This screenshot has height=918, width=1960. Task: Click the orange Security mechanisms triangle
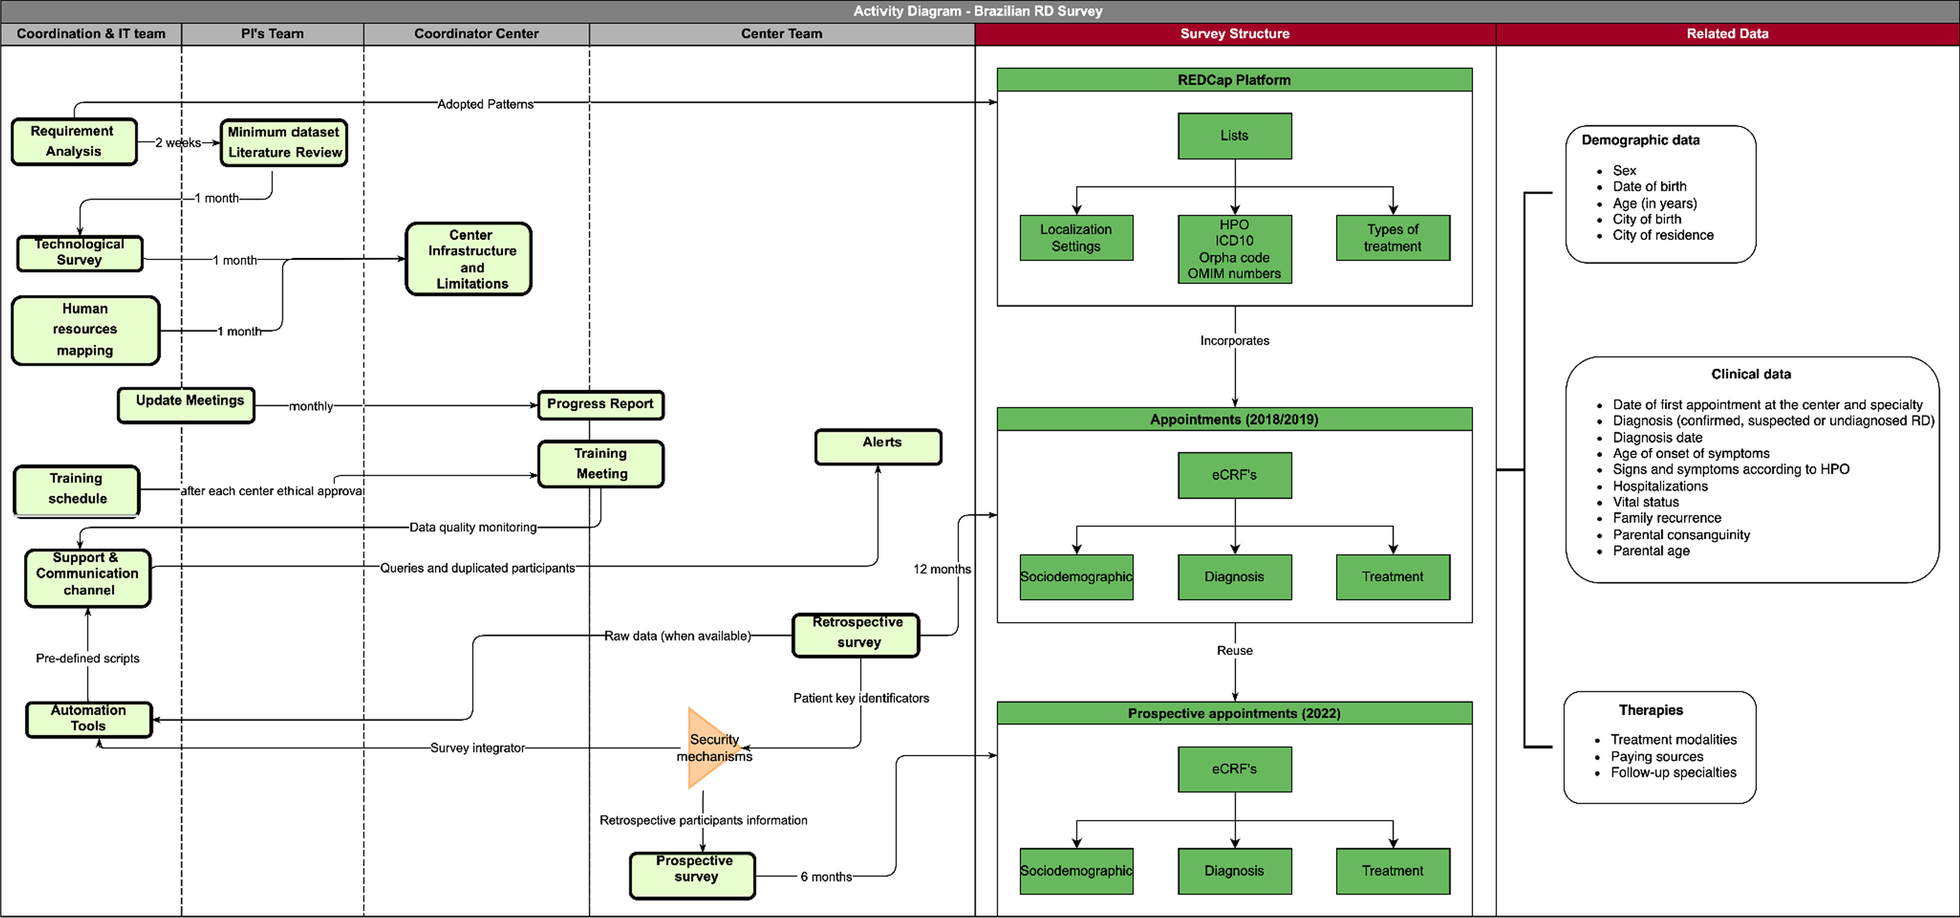click(712, 748)
